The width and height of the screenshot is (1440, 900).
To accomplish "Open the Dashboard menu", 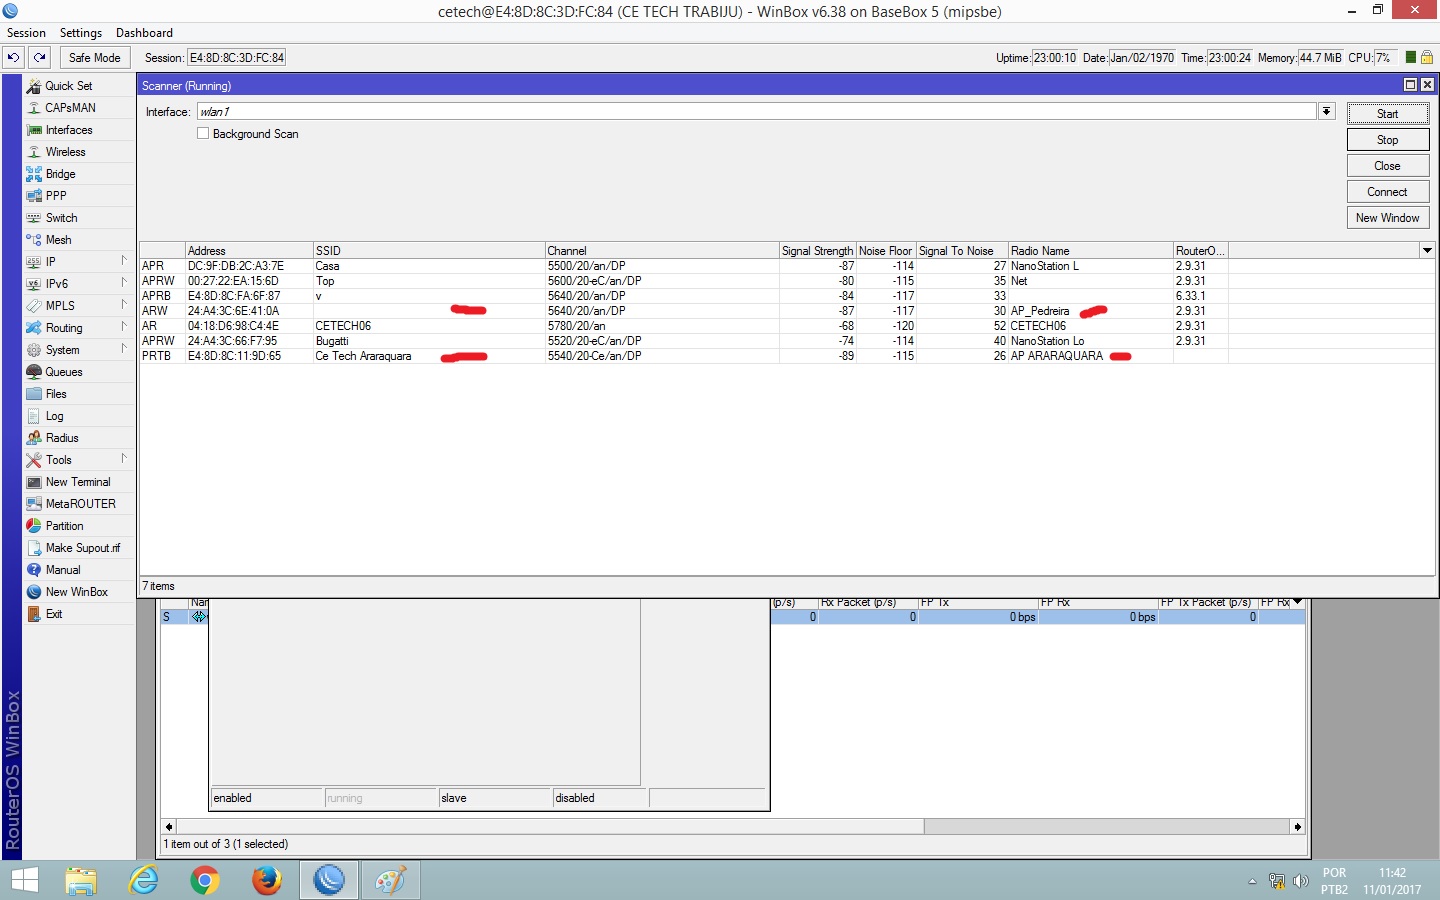I will tap(144, 33).
